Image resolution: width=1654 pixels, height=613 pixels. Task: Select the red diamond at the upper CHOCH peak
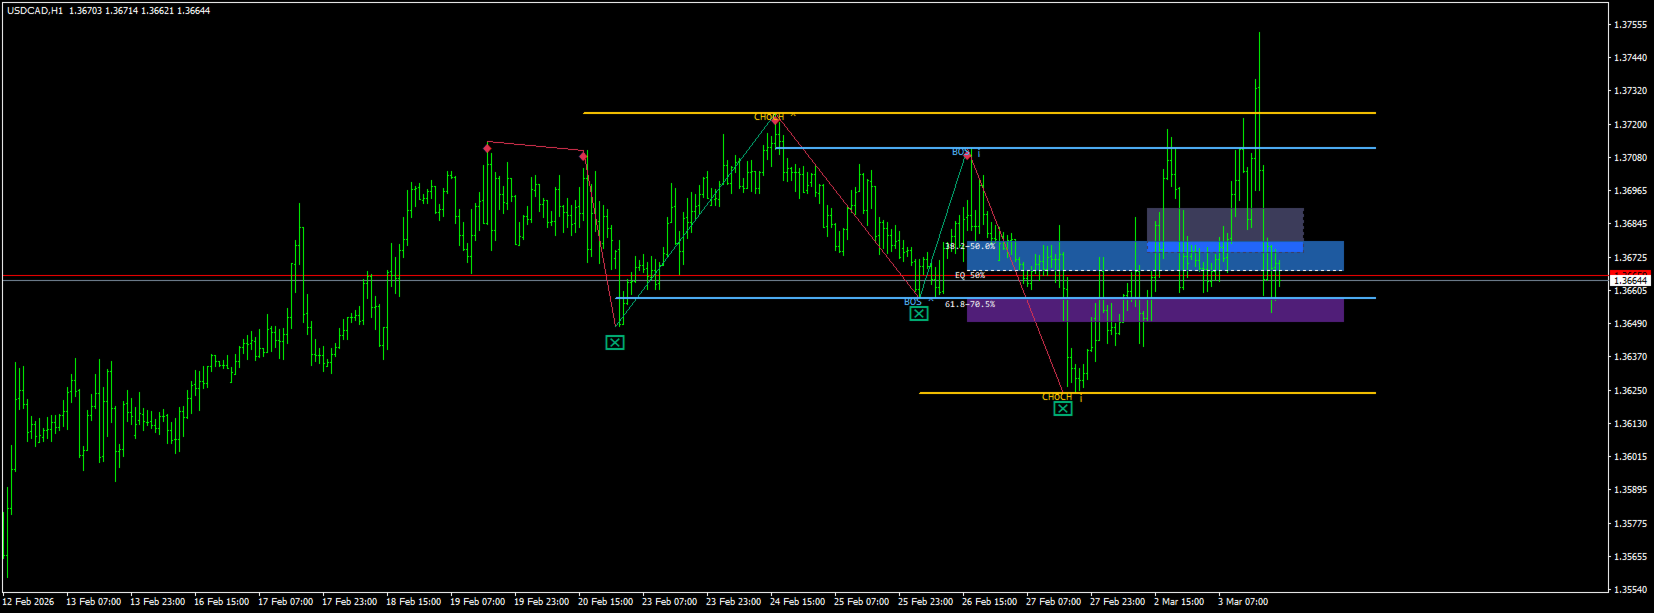click(x=776, y=119)
